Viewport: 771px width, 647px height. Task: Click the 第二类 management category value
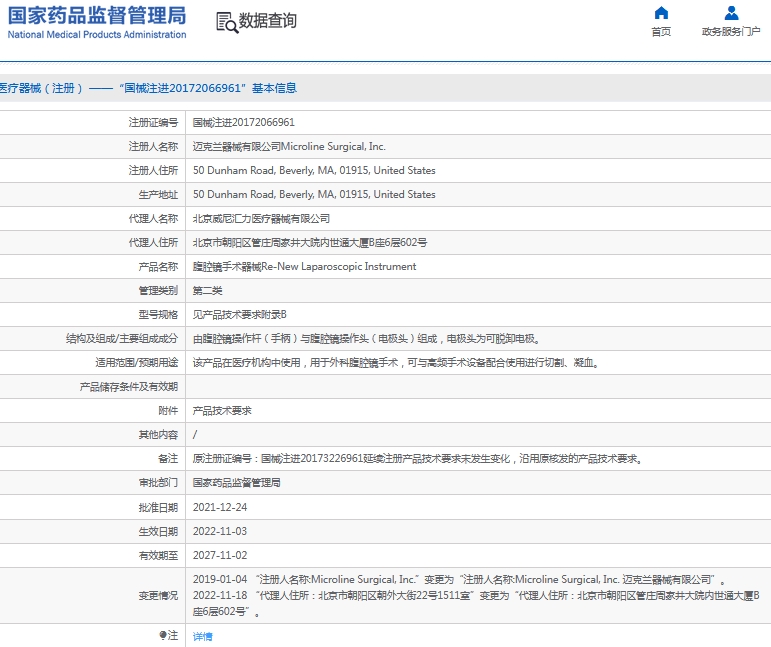207,291
